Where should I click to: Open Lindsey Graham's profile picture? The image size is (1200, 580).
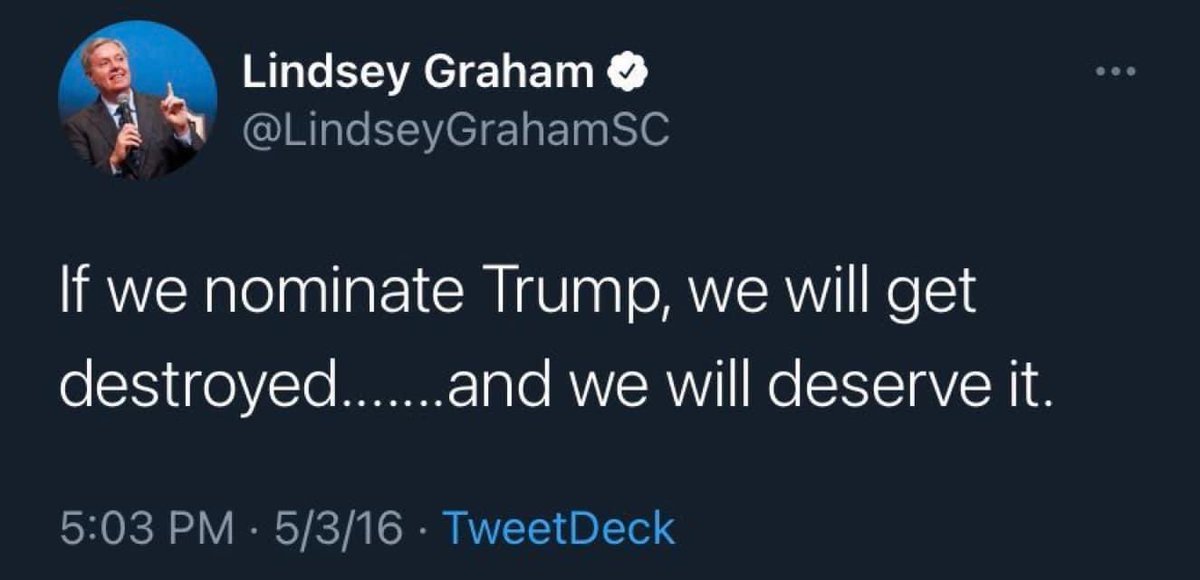coord(137,100)
